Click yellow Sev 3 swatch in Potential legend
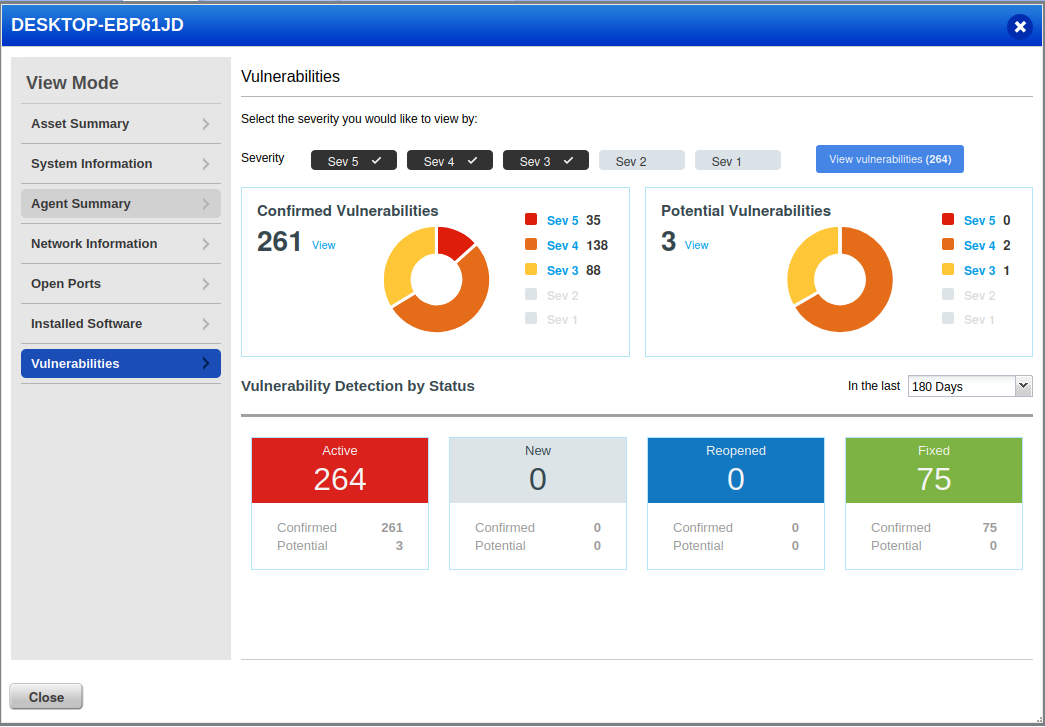1045x727 pixels. coord(948,269)
